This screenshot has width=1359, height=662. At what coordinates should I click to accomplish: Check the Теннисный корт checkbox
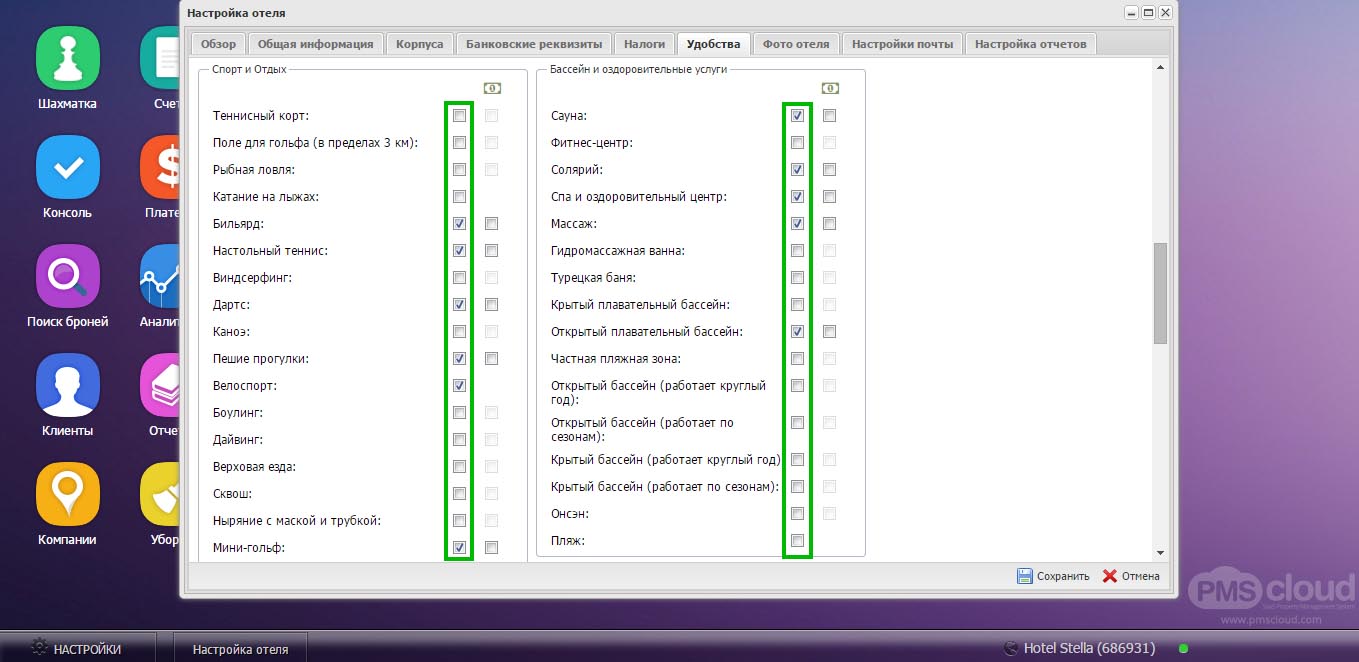459,116
